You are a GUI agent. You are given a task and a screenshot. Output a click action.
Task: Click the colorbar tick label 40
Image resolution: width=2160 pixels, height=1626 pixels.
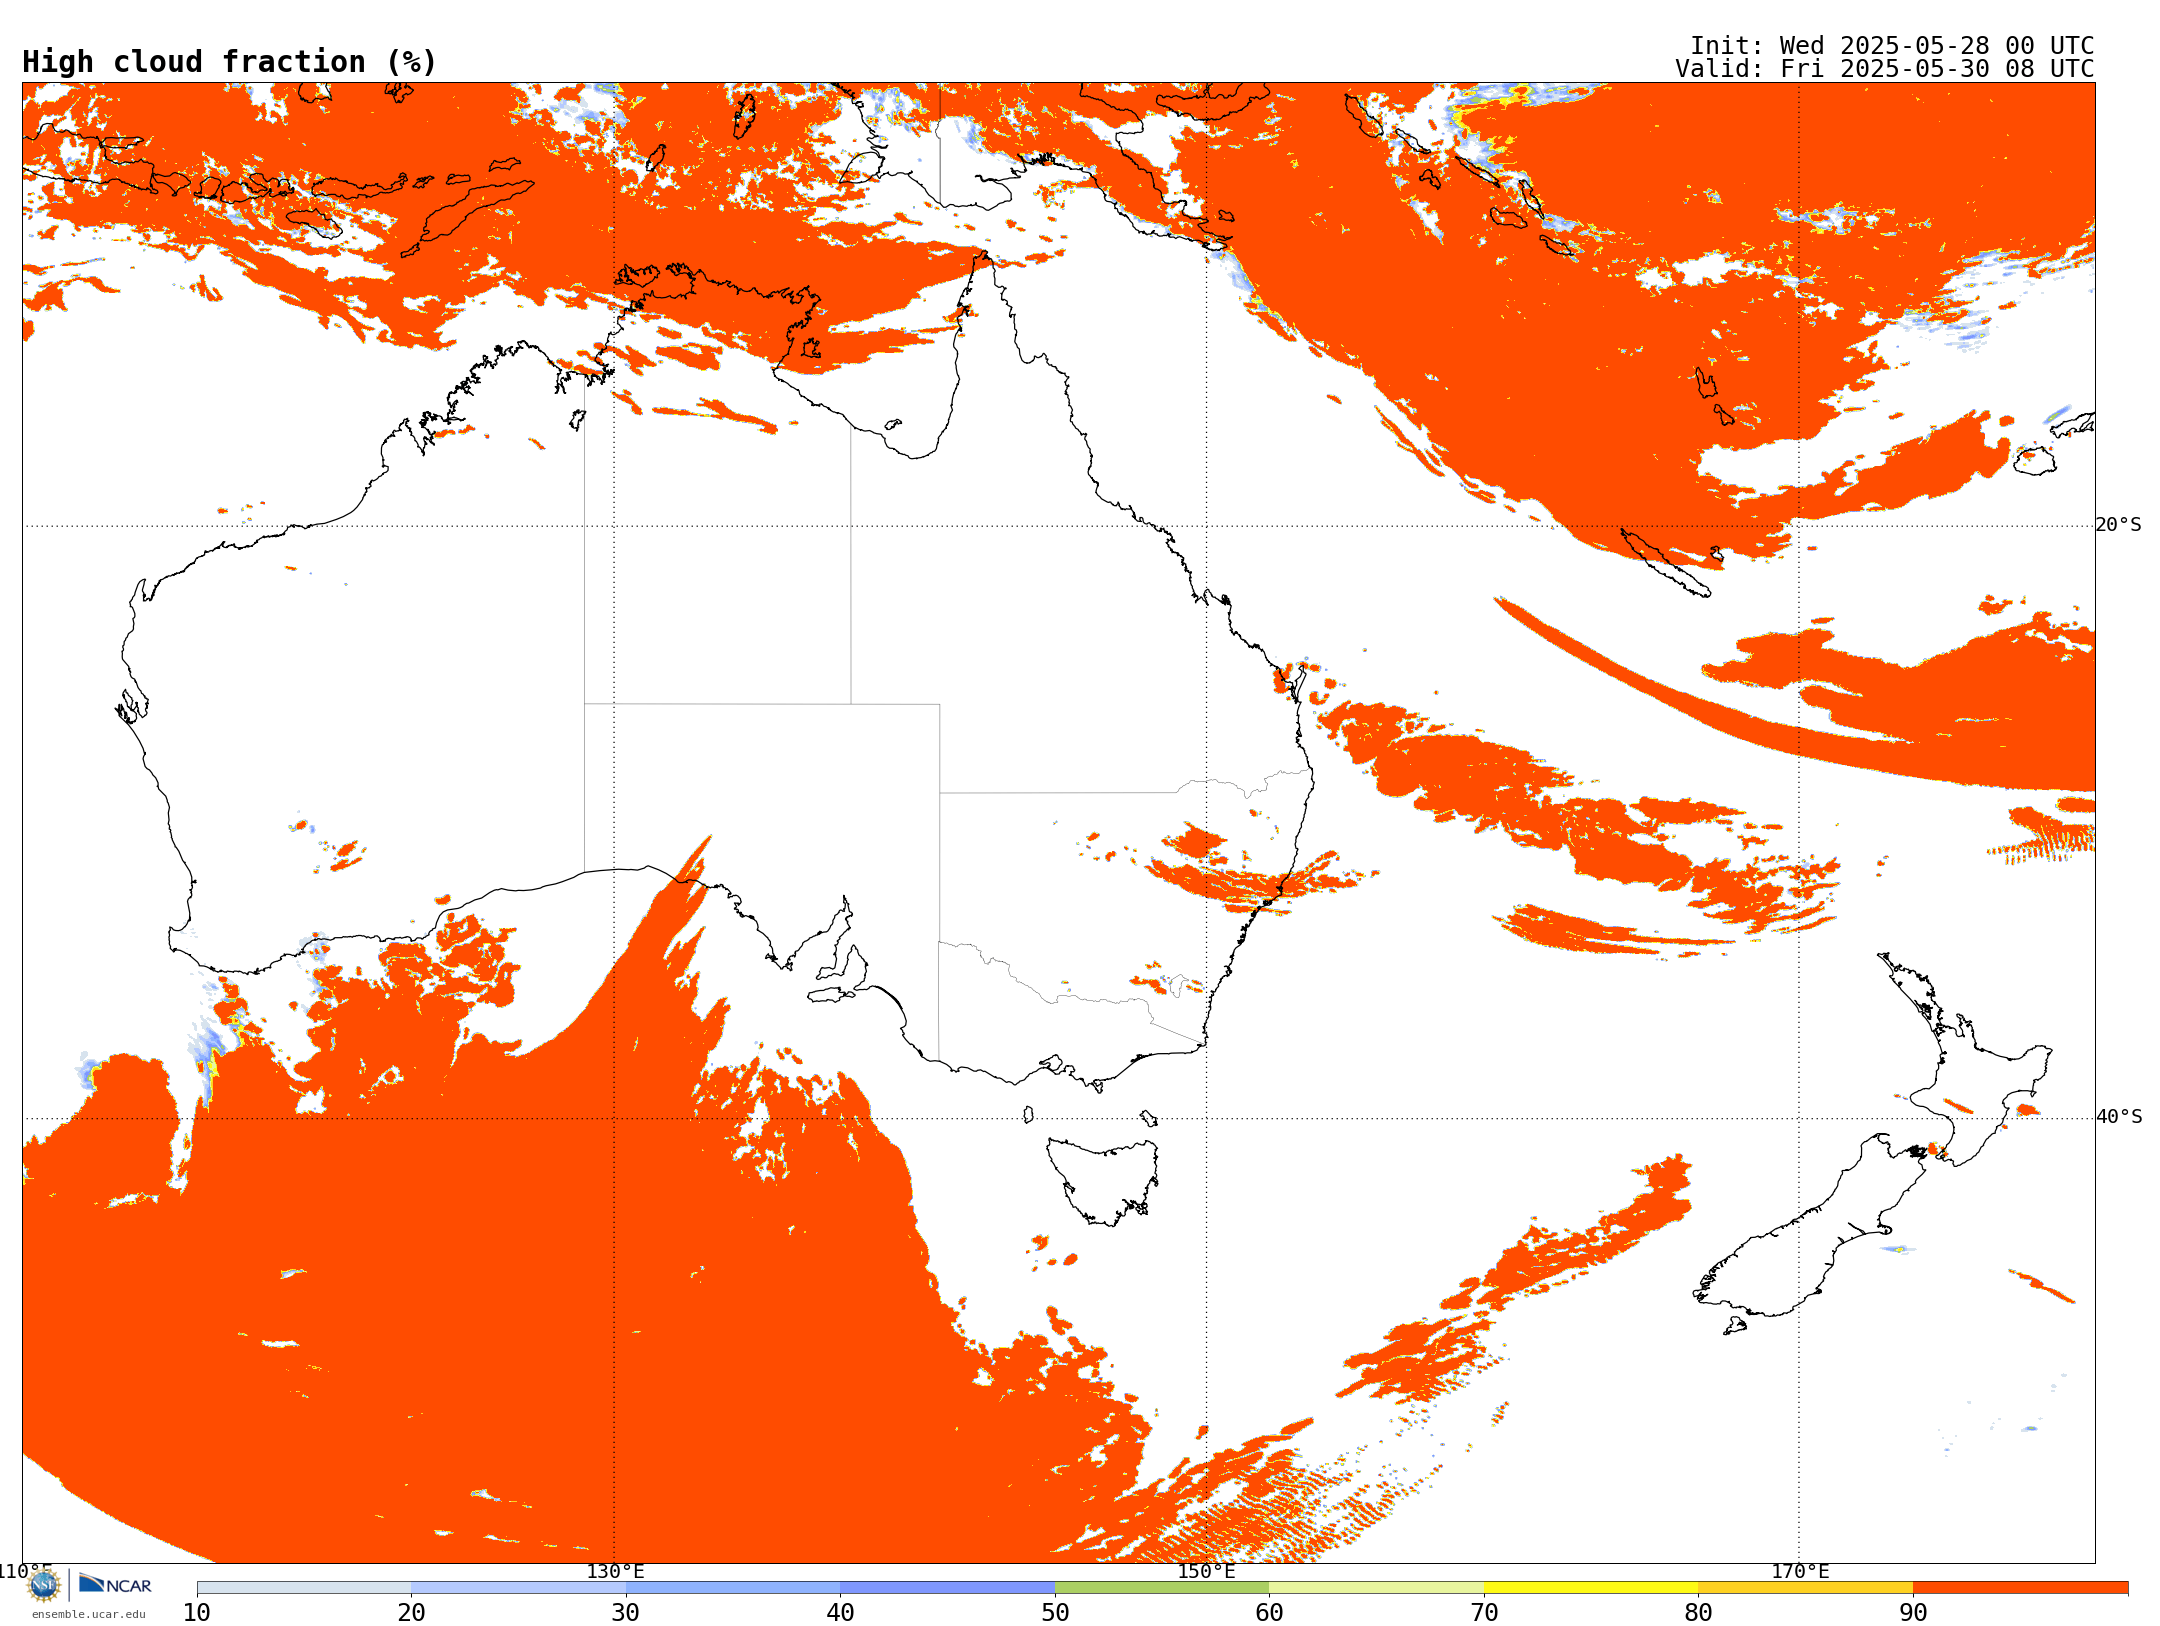840,1613
